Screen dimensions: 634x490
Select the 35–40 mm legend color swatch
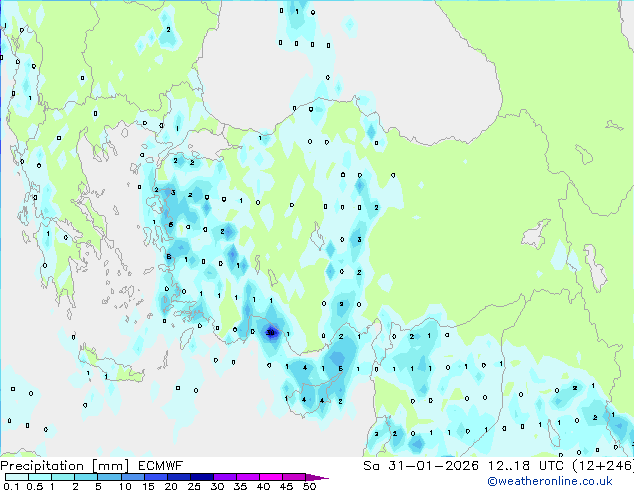tap(248, 477)
